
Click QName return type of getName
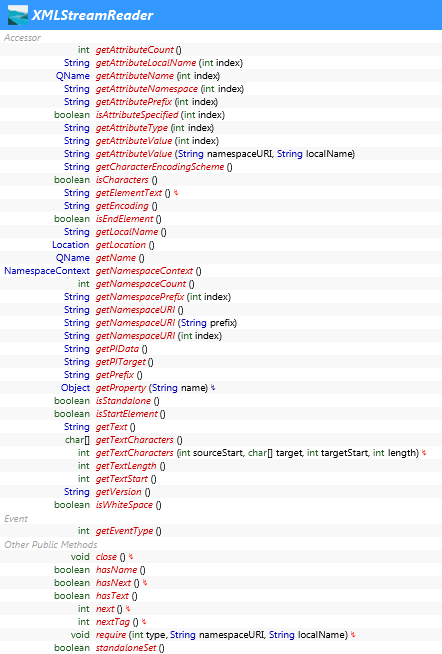[x=73, y=258]
